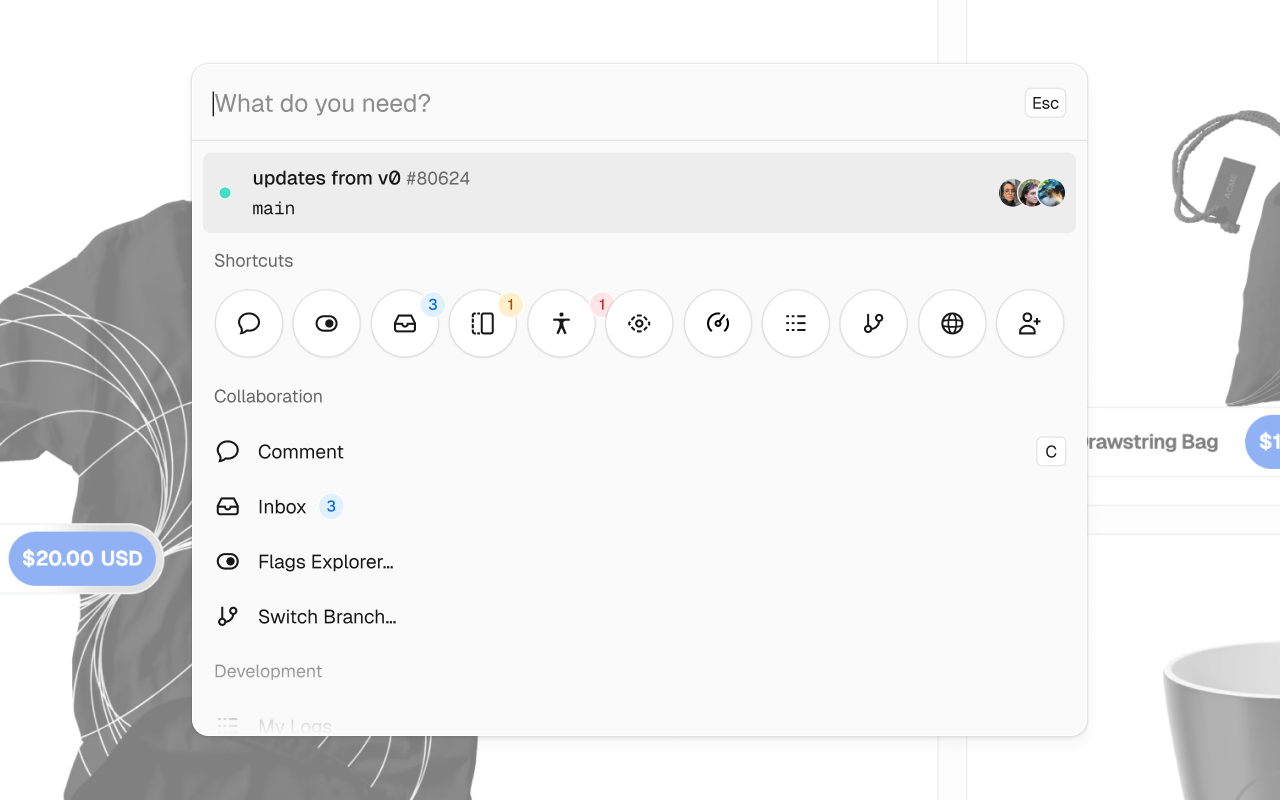
Task: Open the Comment shortcut bubble icon
Action: coord(249,323)
